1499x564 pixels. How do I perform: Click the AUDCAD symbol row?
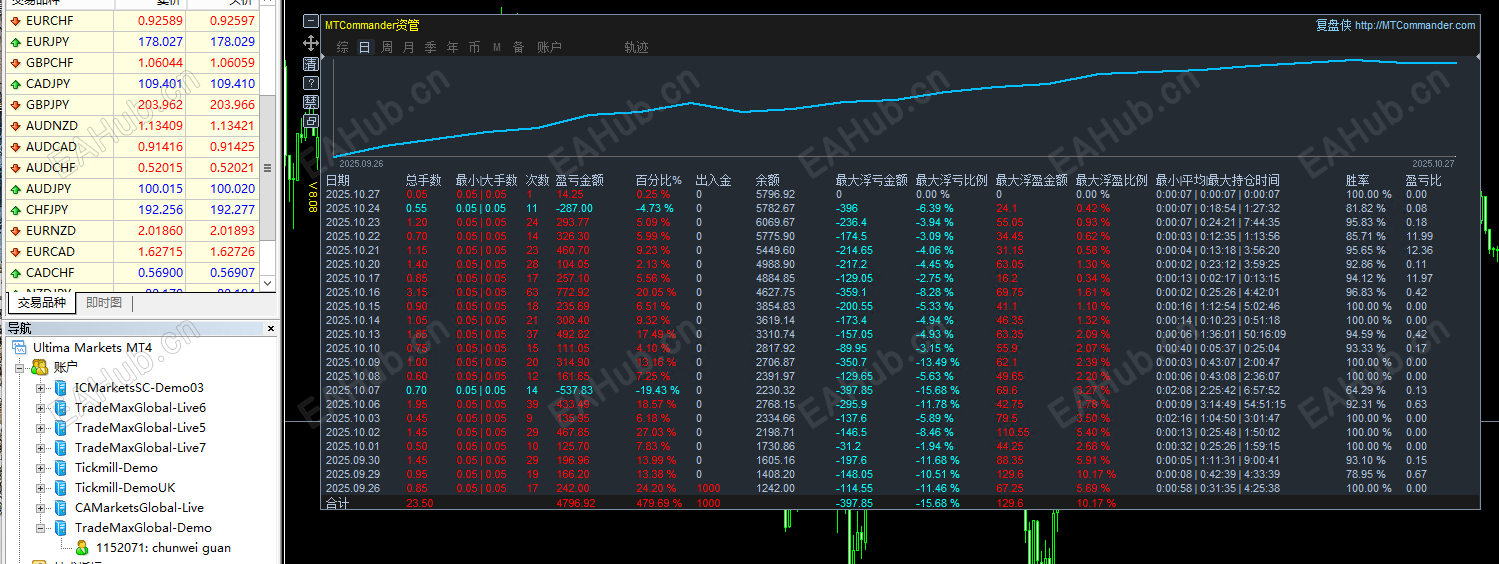click(130, 147)
